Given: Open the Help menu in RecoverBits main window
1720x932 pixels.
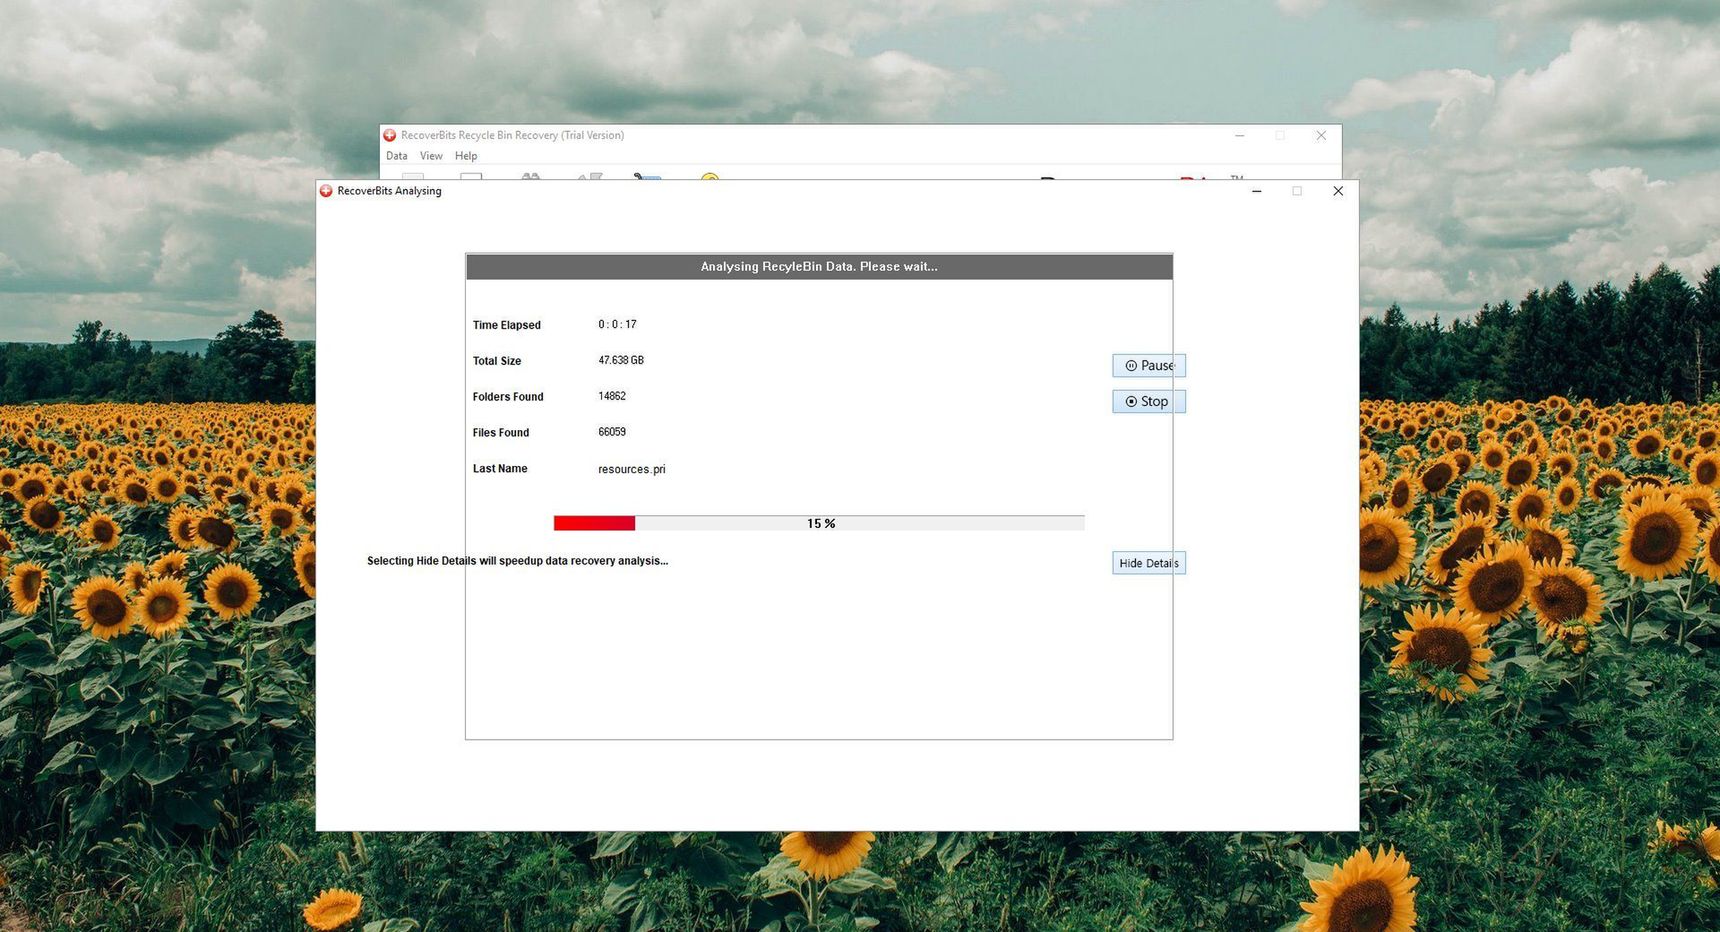Looking at the screenshot, I should coord(466,156).
